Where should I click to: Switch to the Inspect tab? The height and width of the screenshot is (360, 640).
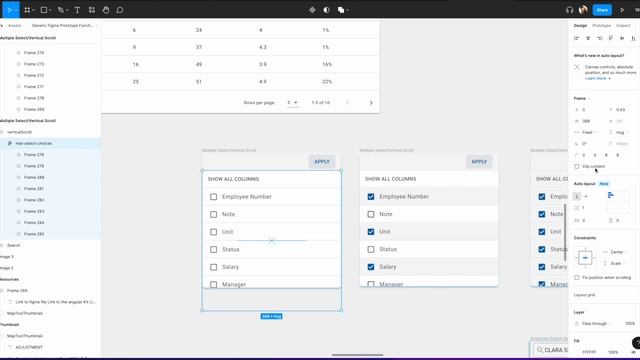(623, 26)
